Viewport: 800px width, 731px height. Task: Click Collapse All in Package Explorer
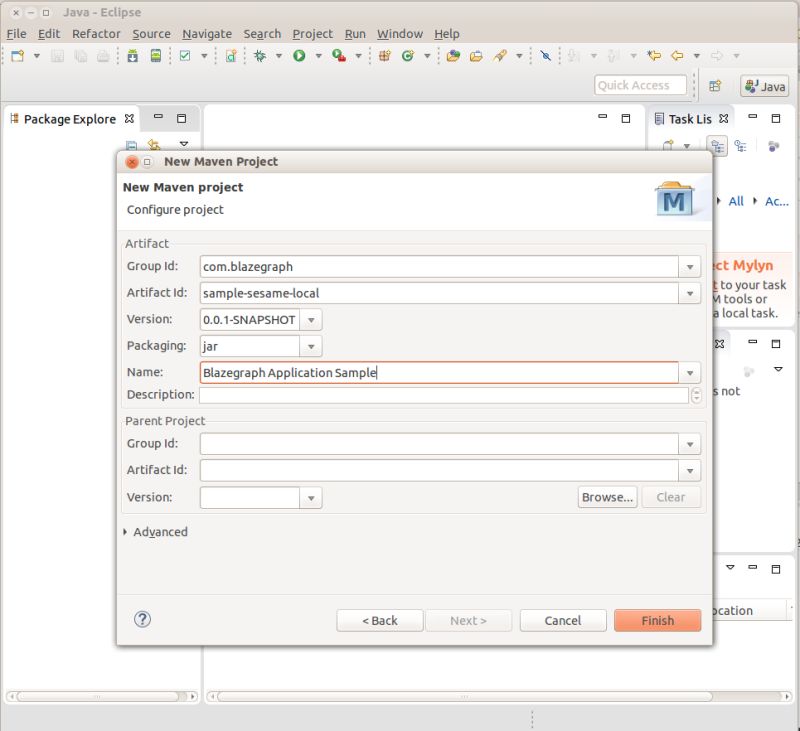click(x=130, y=145)
